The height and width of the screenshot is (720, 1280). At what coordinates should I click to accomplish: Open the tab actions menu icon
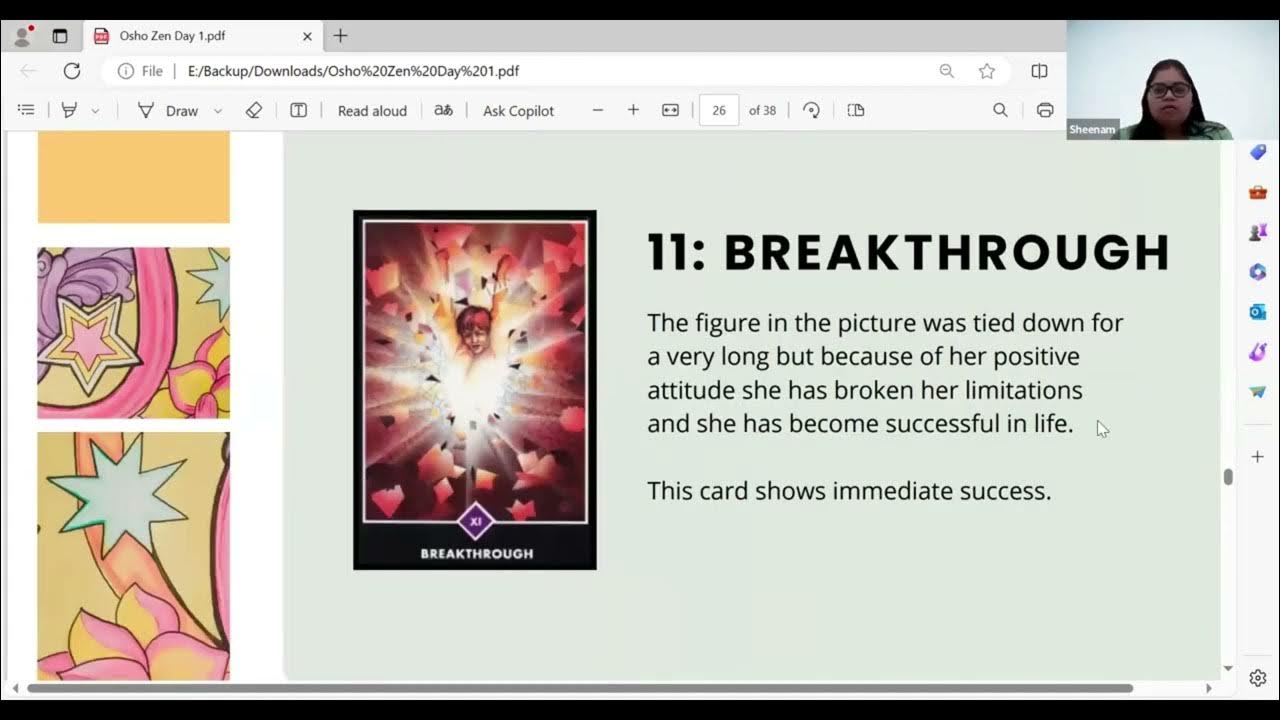click(60, 36)
